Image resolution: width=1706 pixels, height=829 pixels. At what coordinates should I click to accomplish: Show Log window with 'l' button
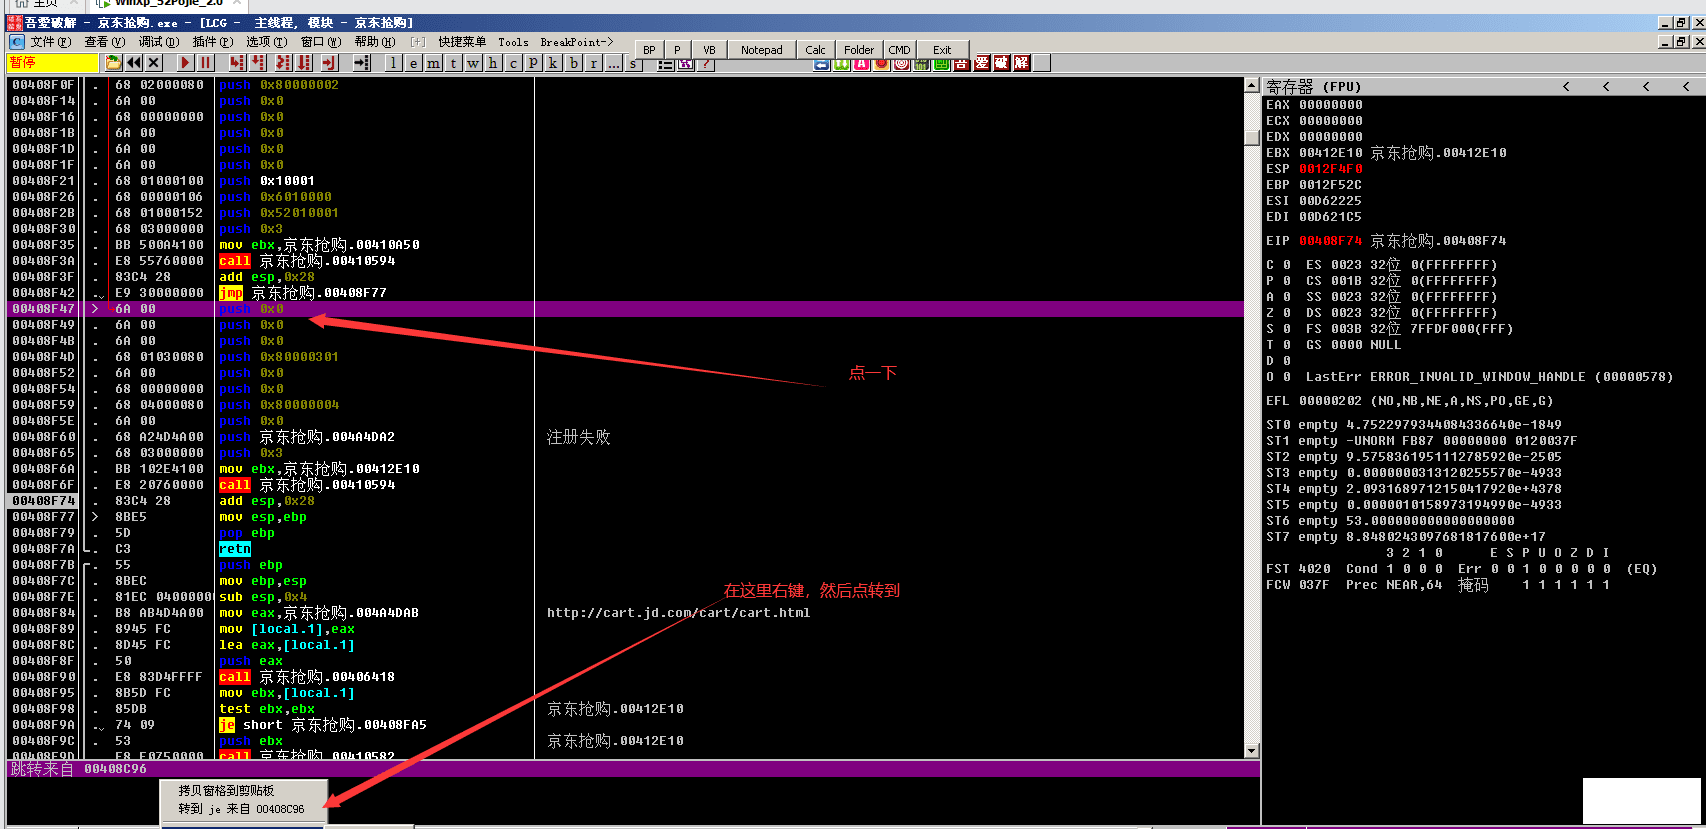click(393, 63)
